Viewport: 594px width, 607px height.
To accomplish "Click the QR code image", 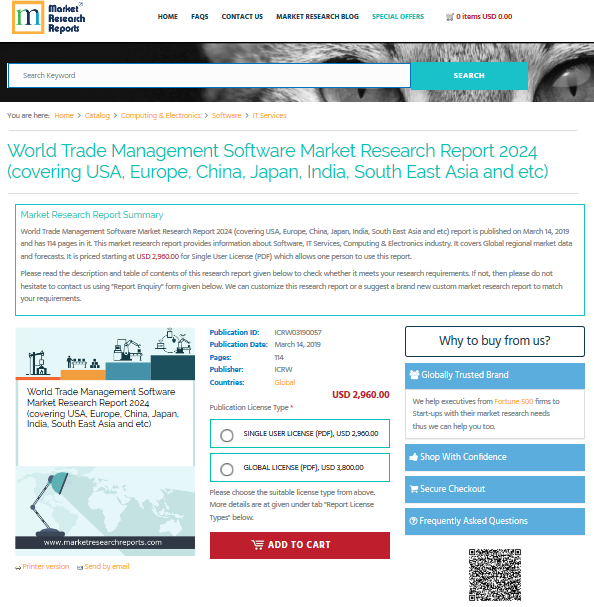I will click(494, 574).
